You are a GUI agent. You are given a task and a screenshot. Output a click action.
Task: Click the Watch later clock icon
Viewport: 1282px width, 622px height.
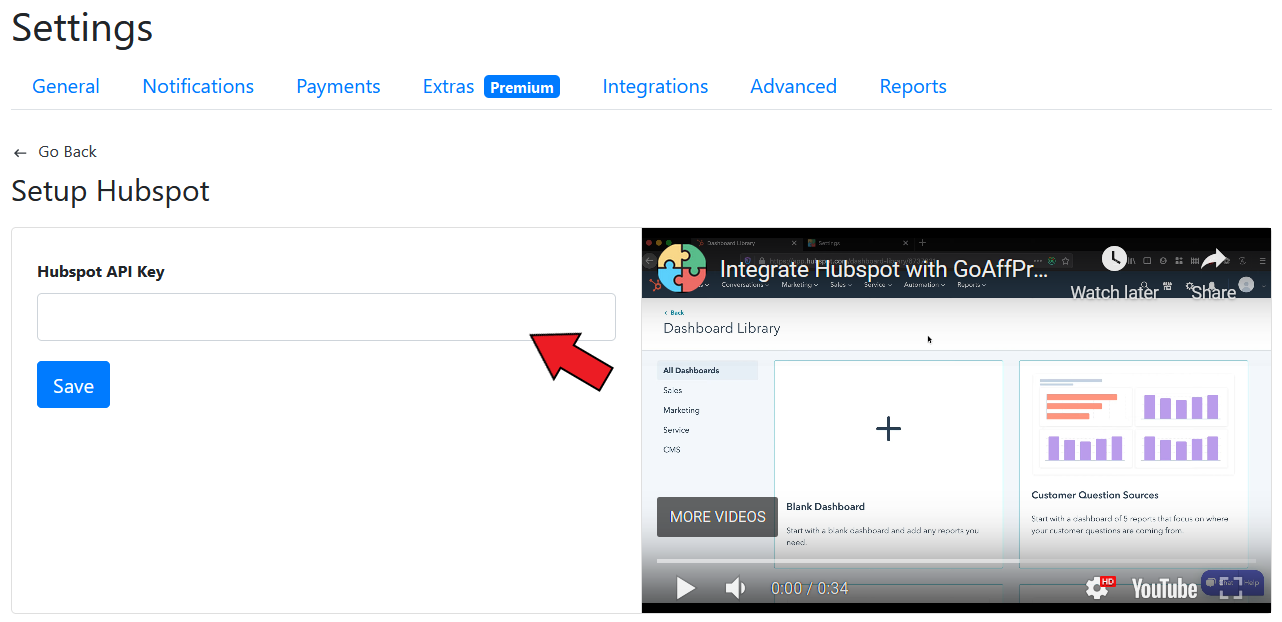pyautogui.click(x=1114, y=259)
